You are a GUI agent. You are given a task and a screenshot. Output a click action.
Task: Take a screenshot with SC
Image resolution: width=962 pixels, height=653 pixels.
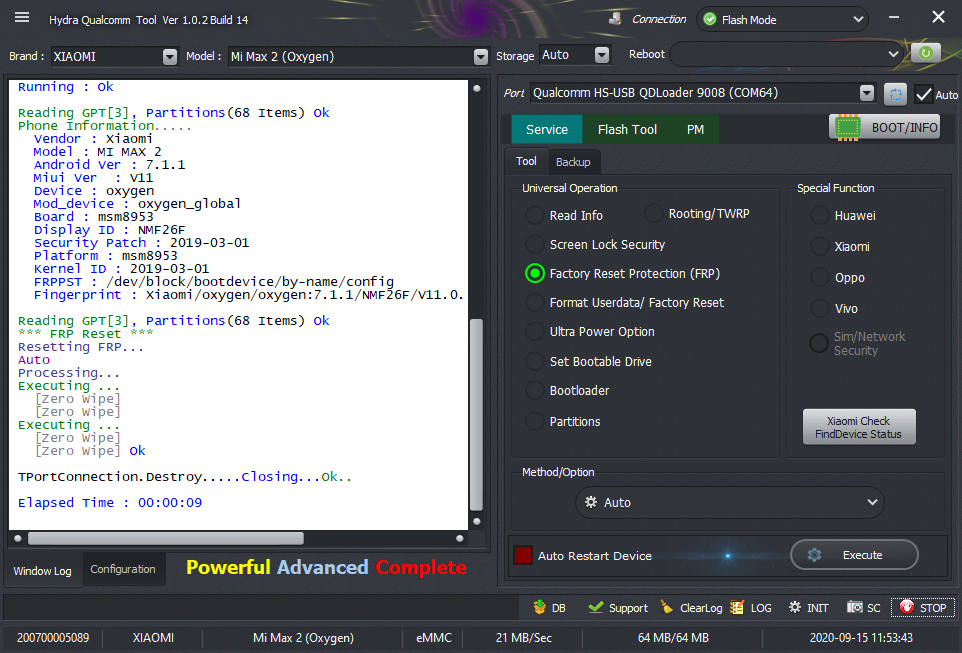tap(864, 608)
